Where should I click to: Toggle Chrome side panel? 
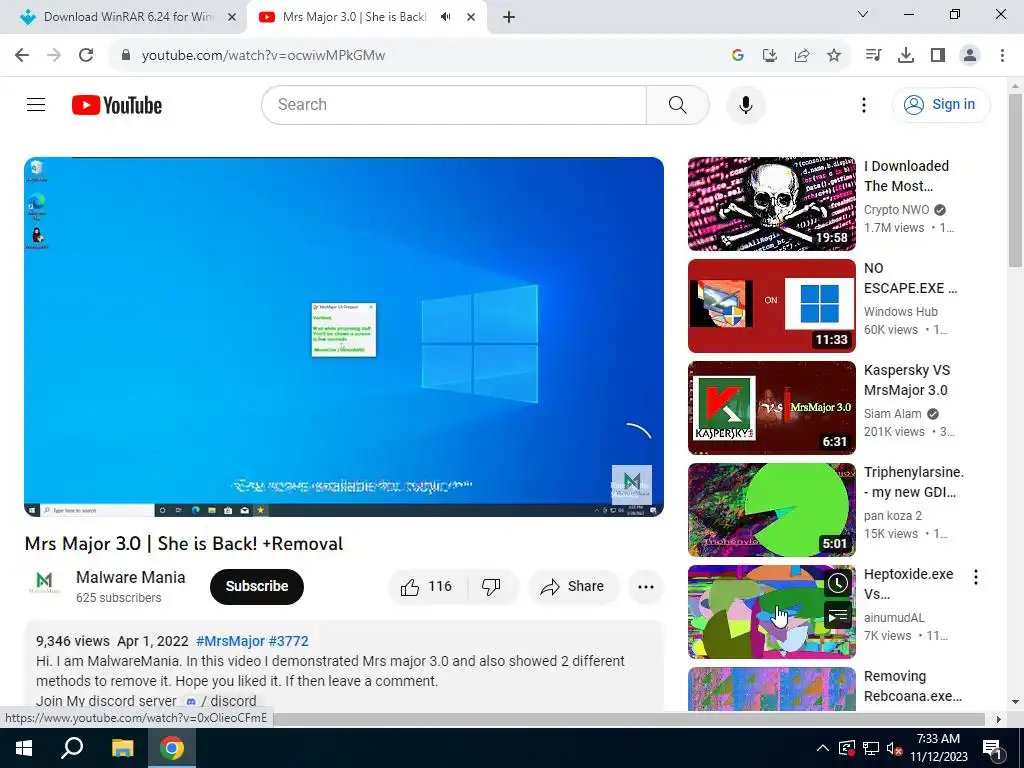(938, 55)
